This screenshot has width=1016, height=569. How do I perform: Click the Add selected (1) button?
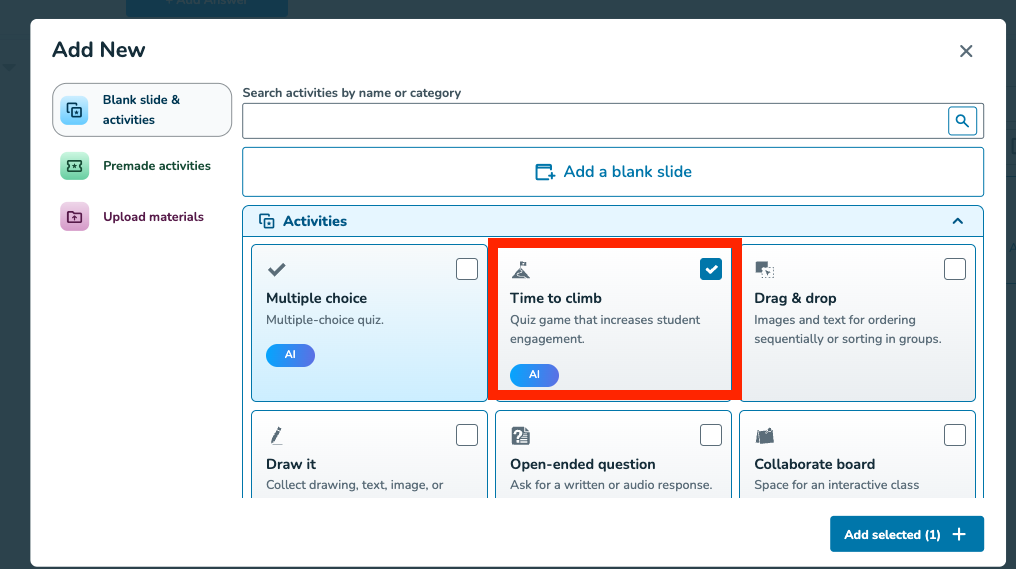pyautogui.click(x=906, y=534)
